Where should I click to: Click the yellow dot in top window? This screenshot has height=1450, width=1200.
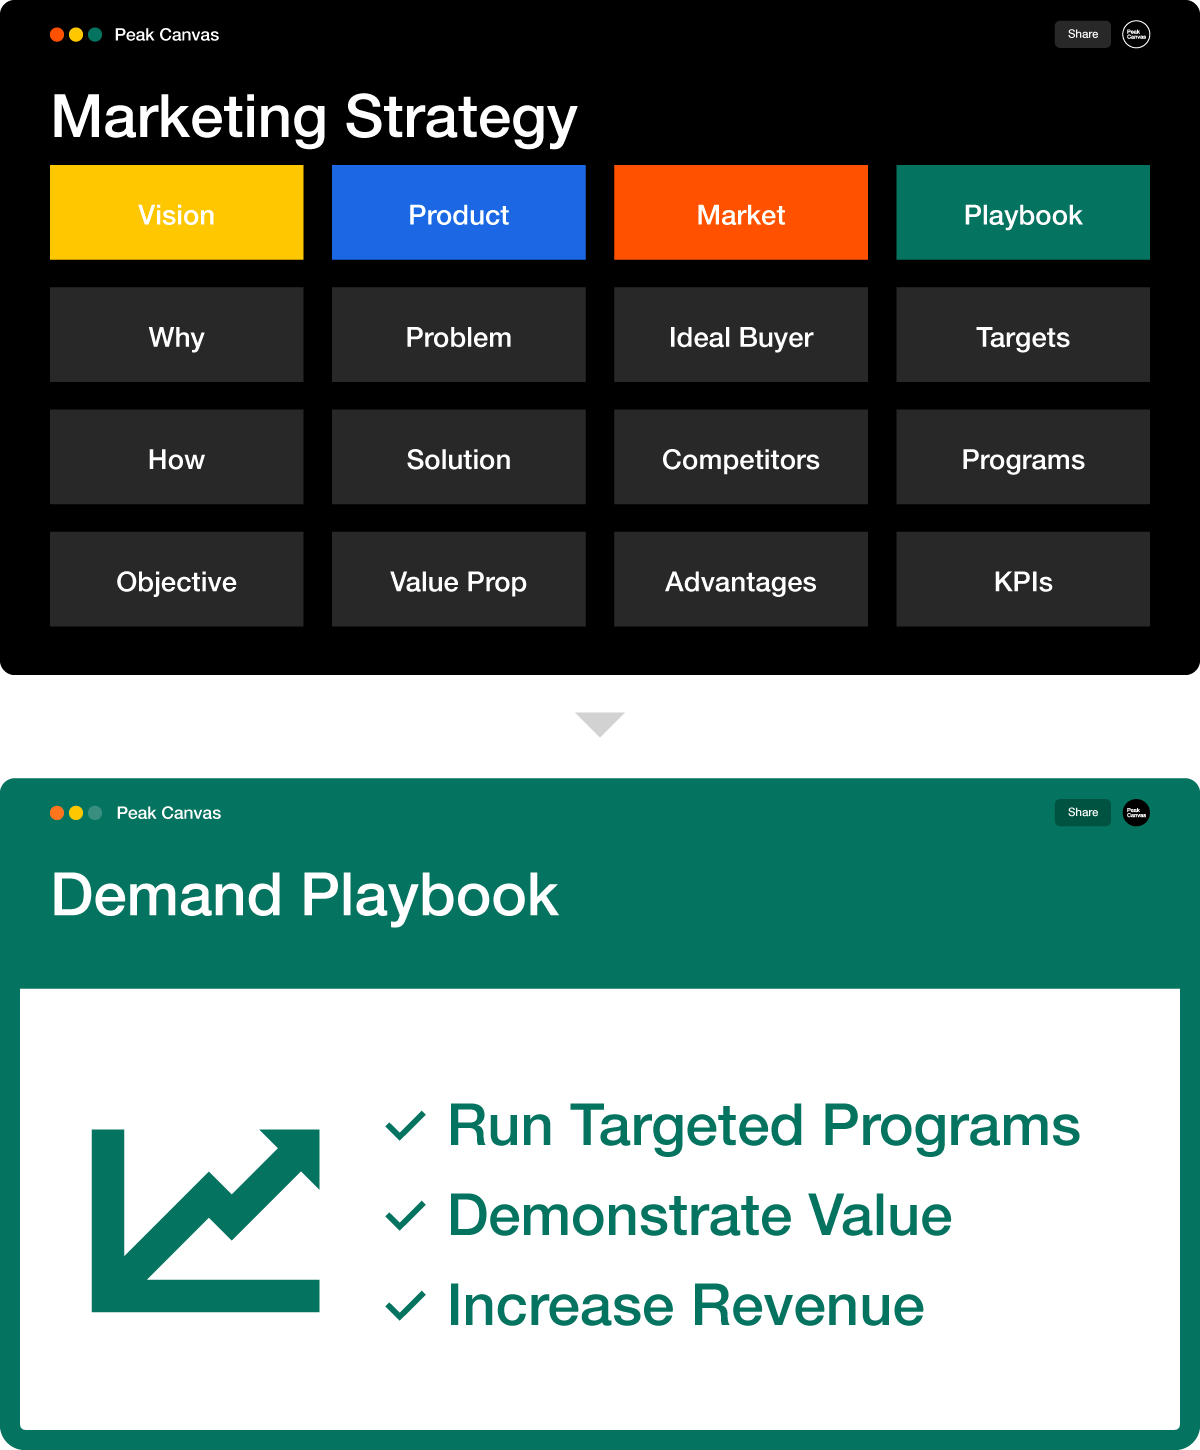pyautogui.click(x=76, y=35)
